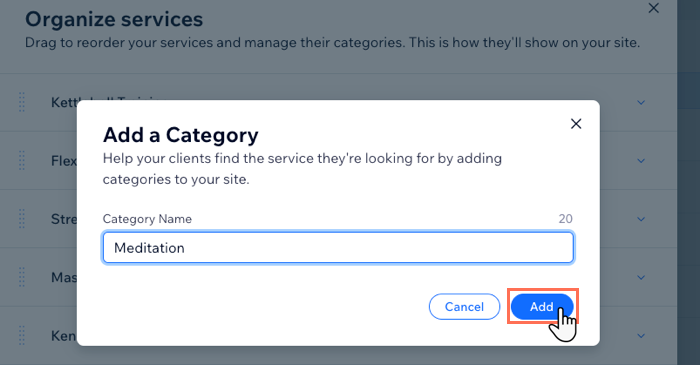Expand the Kettlebell row chevron
This screenshot has width=700, height=365.
click(x=641, y=103)
